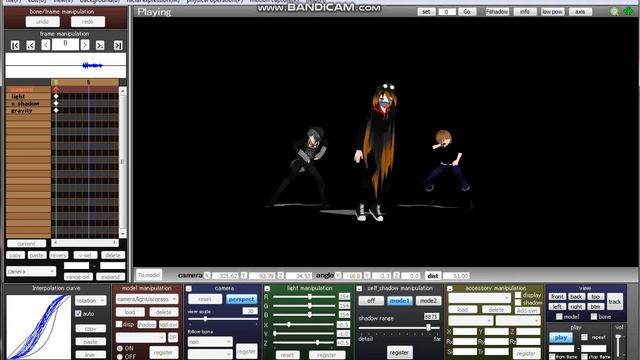The width and height of the screenshot is (640, 360).
Task: Click the redo button
Action: point(88,22)
